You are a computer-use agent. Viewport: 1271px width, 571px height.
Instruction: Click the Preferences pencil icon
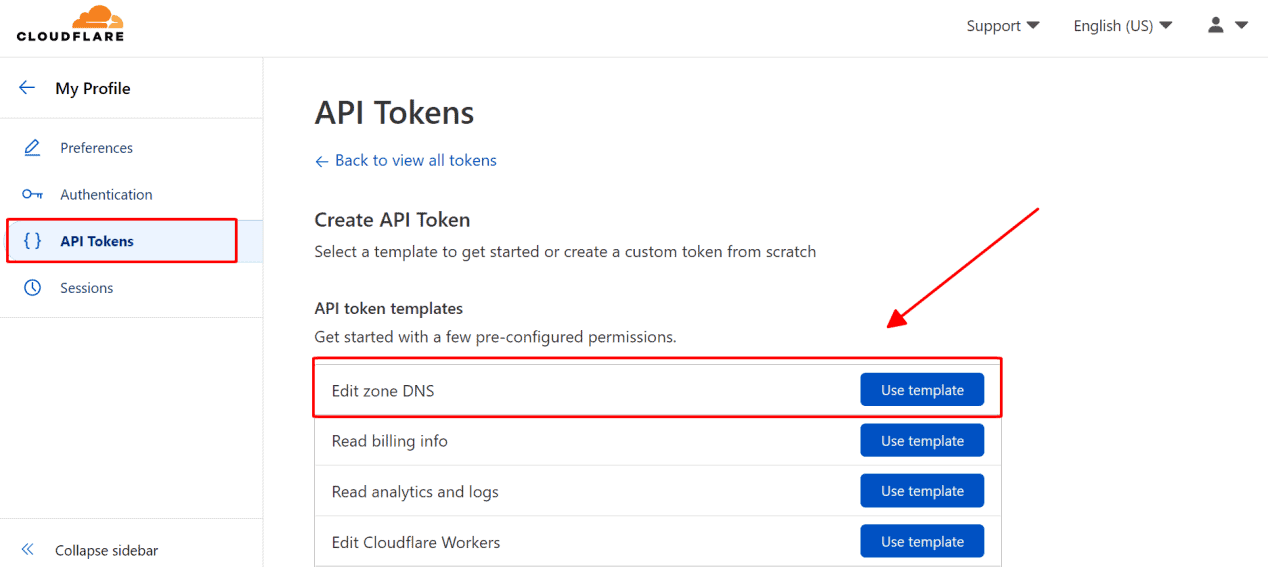pos(32,148)
